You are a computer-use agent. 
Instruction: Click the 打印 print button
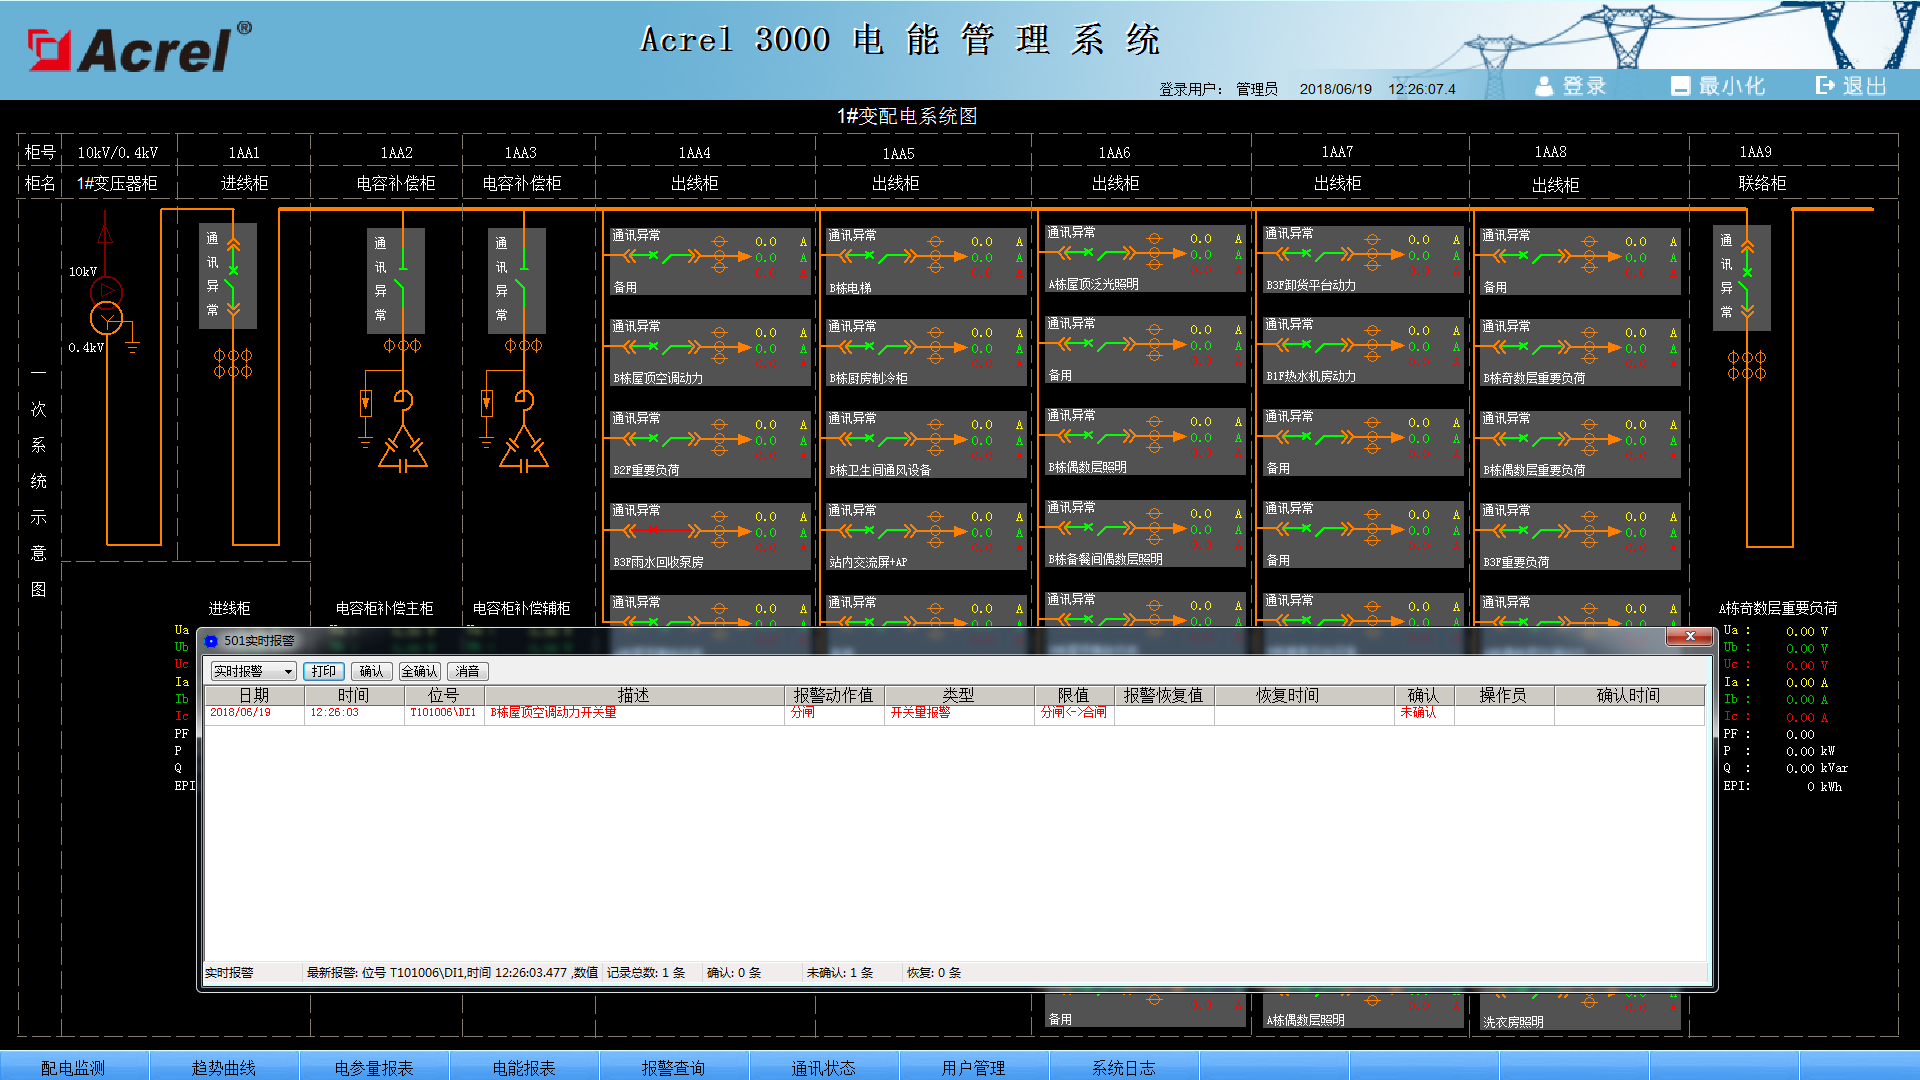point(323,672)
